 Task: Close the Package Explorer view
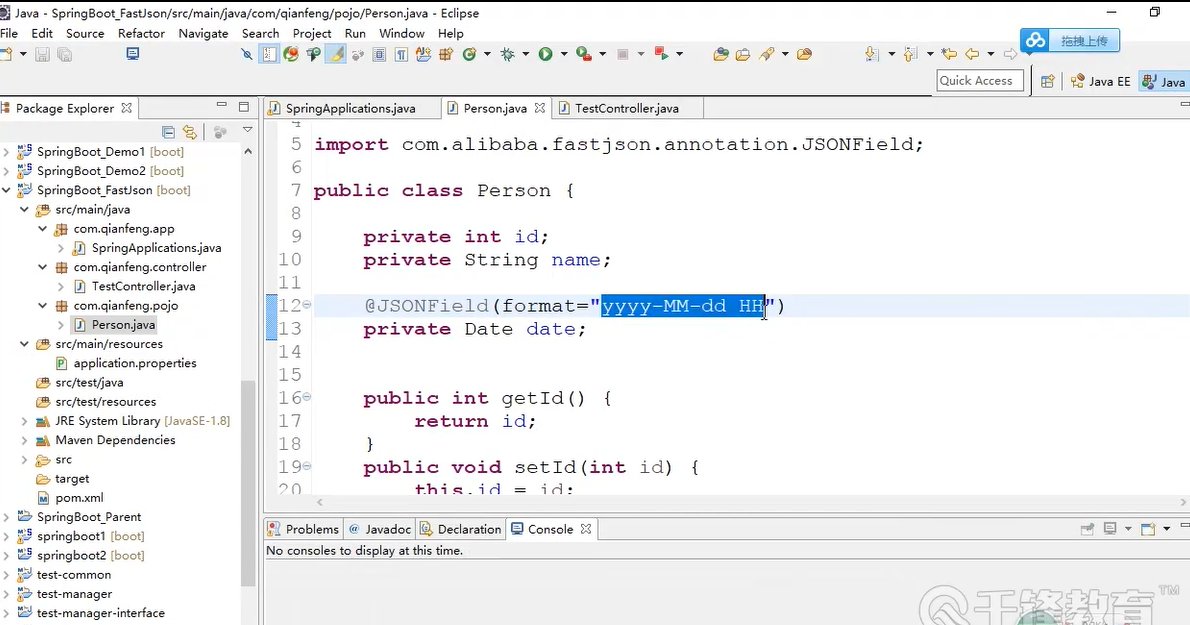[x=127, y=108]
